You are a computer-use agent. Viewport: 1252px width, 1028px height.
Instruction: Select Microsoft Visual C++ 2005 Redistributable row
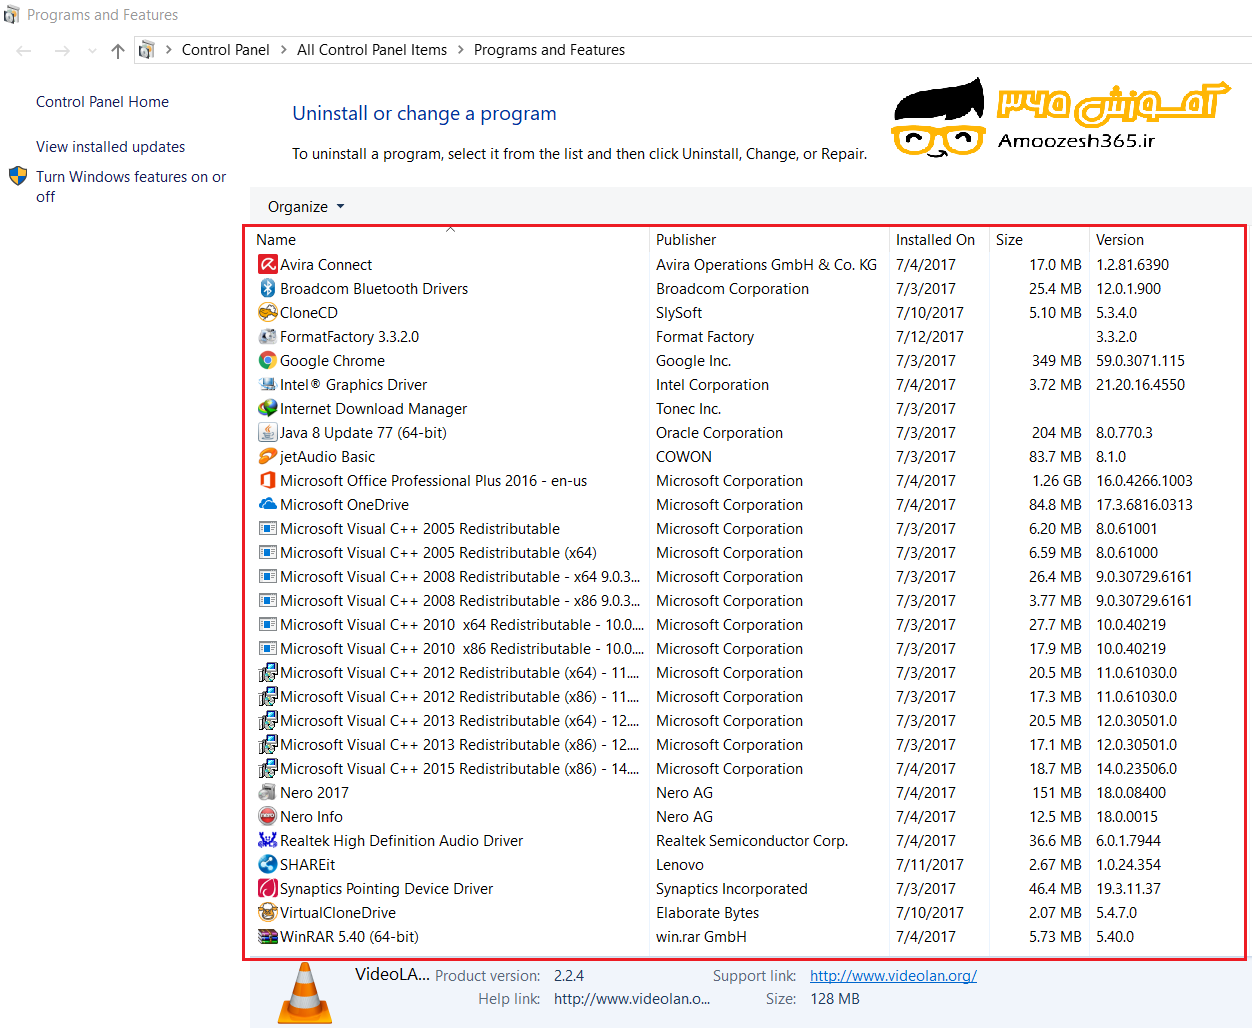745,528
